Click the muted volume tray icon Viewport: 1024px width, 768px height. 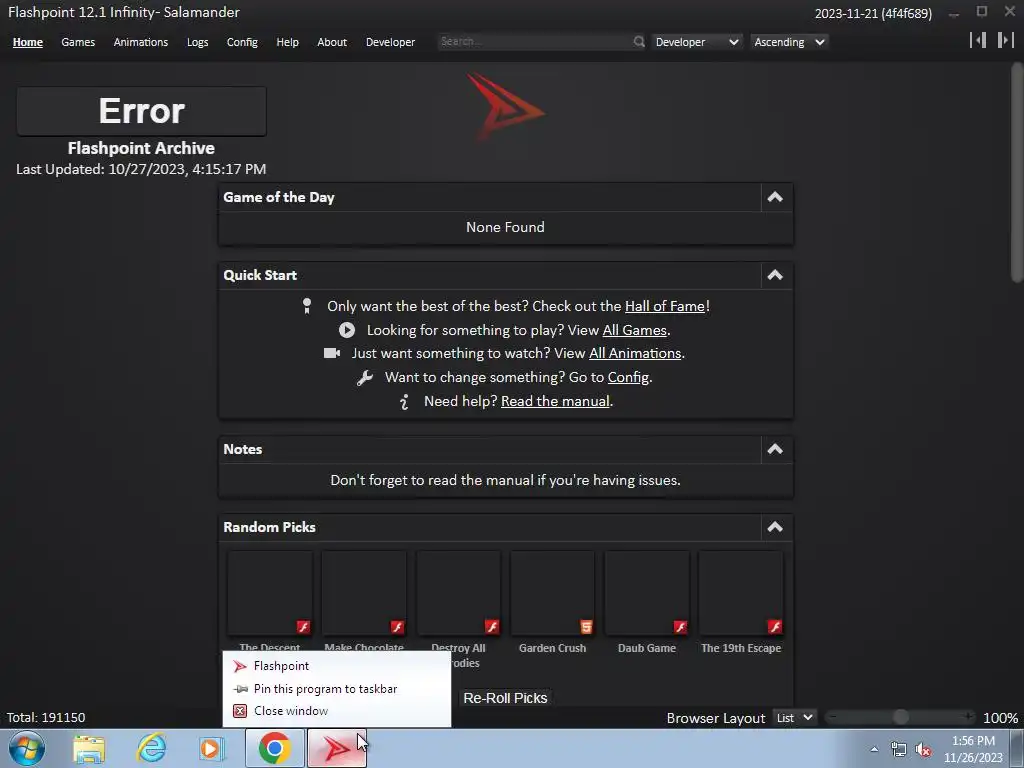[923, 750]
